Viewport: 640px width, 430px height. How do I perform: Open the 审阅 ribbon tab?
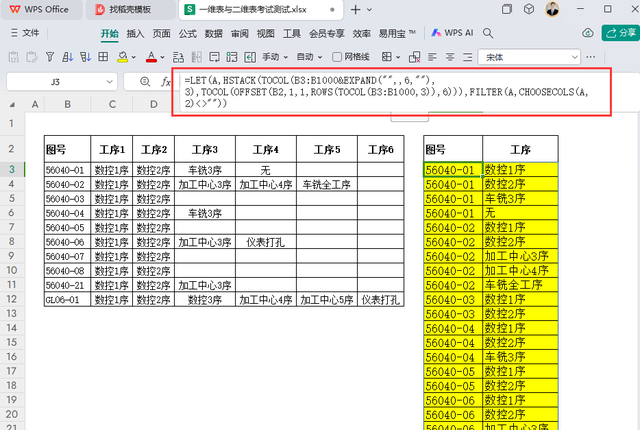240,33
